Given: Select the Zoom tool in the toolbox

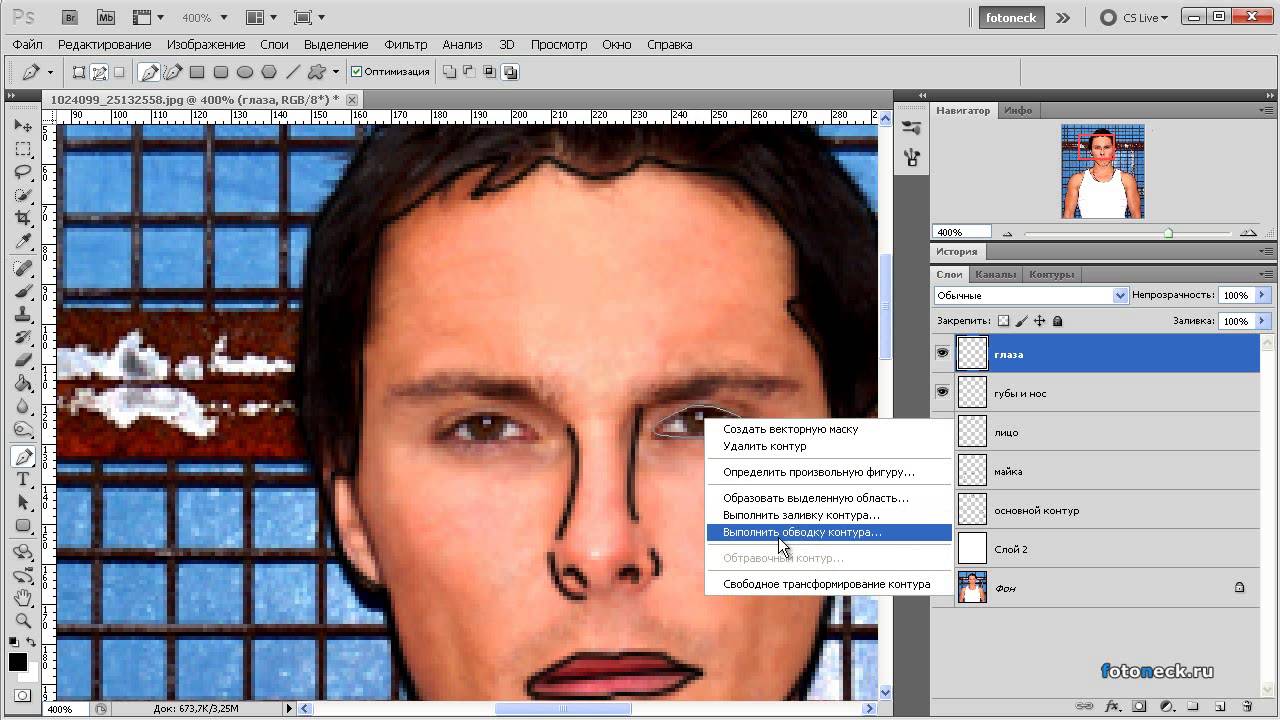Looking at the screenshot, I should click(x=22, y=621).
